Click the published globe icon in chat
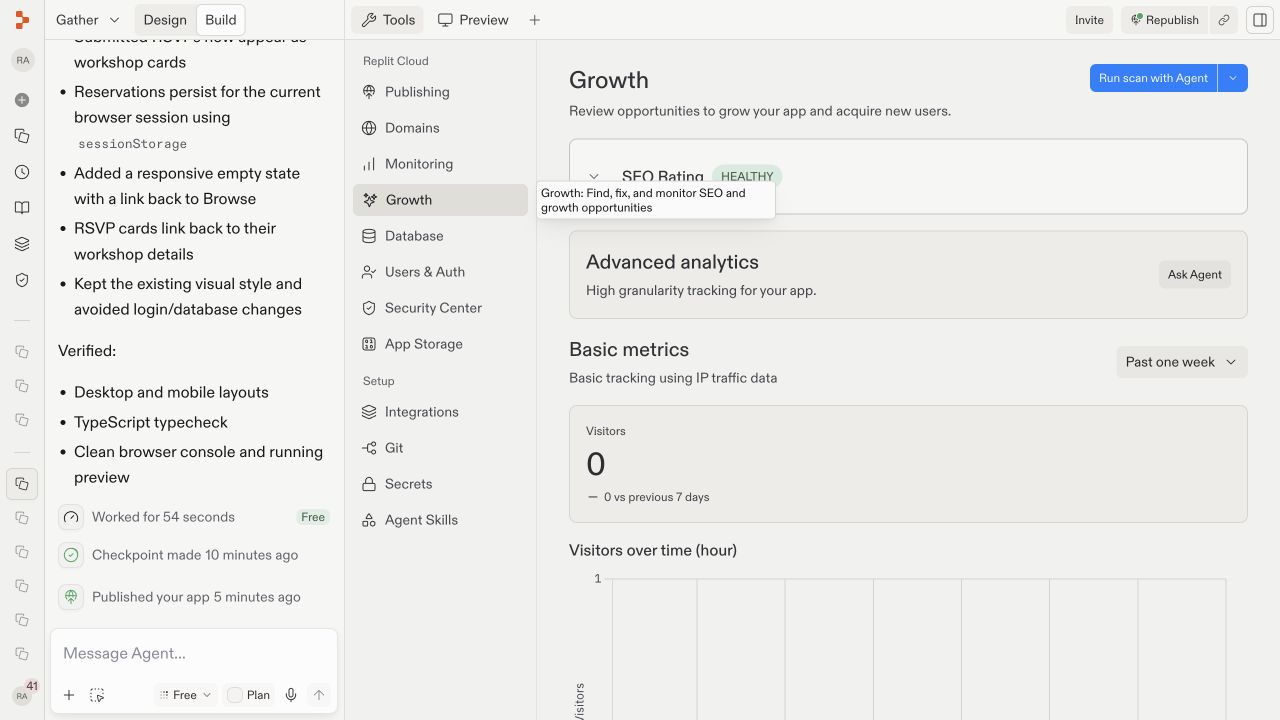This screenshot has width=1280, height=720. [71, 597]
